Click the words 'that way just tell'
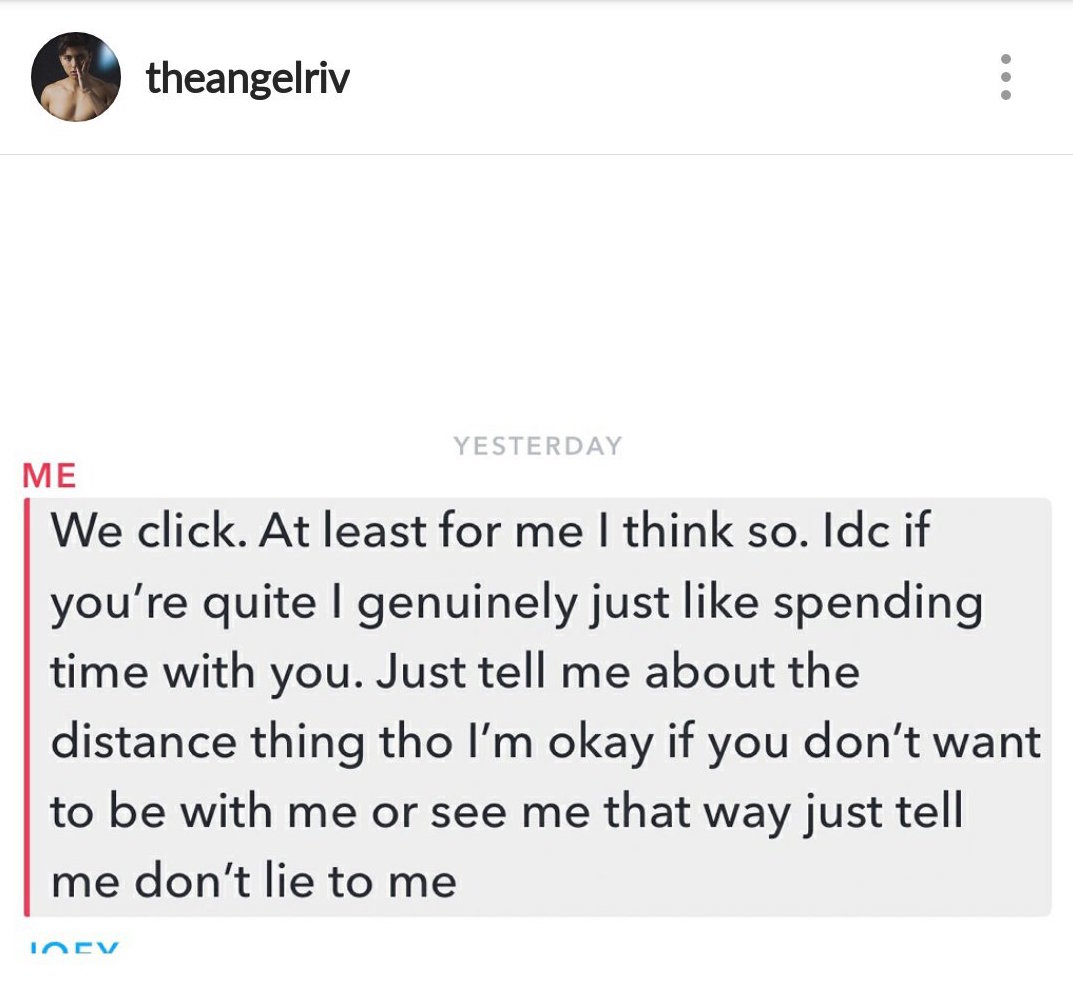 click(782, 812)
